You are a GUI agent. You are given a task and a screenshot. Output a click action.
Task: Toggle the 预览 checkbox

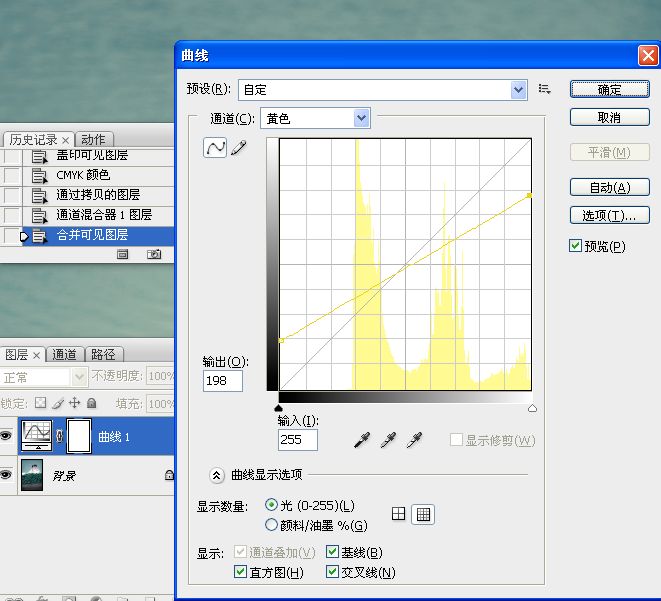(575, 246)
